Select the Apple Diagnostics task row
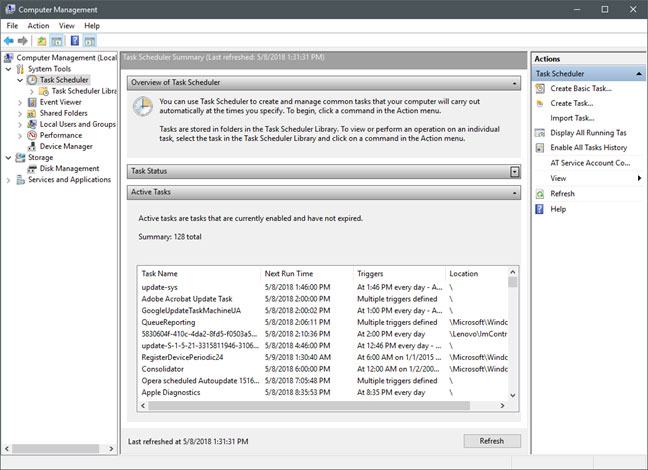Screen dimensions: 648x470 [324, 393]
